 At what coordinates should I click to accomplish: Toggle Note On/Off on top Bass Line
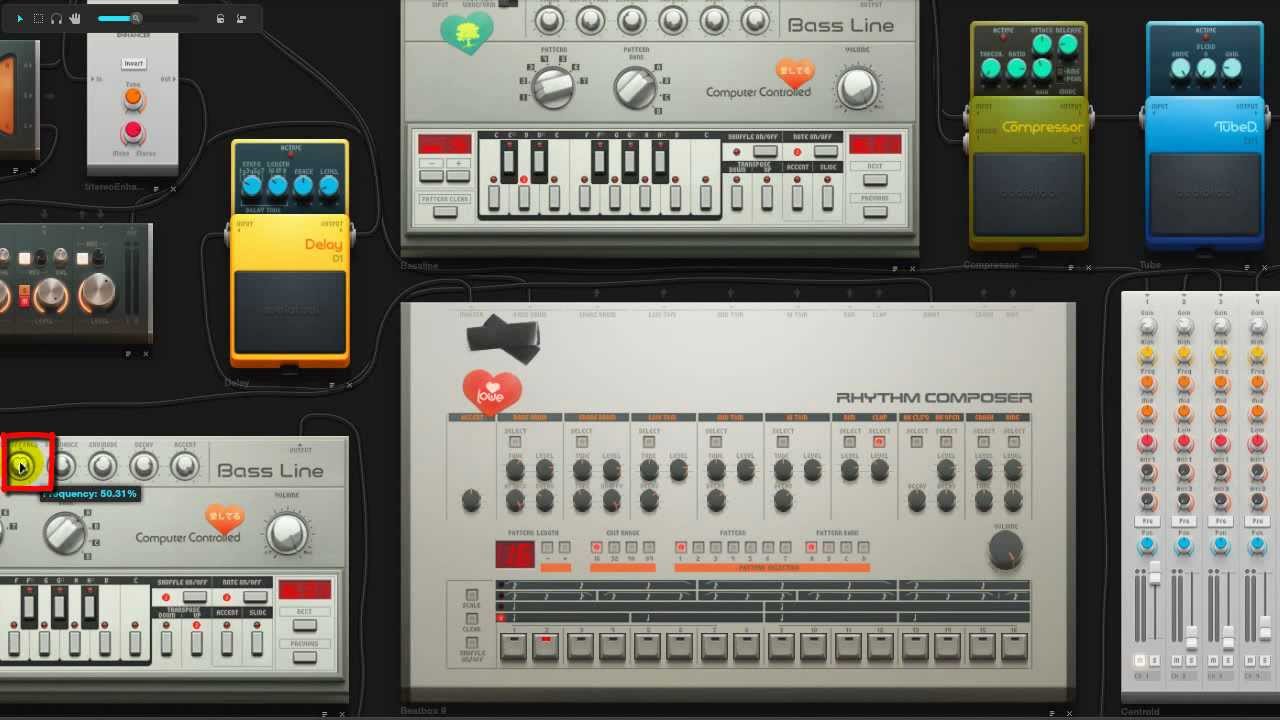[x=825, y=151]
